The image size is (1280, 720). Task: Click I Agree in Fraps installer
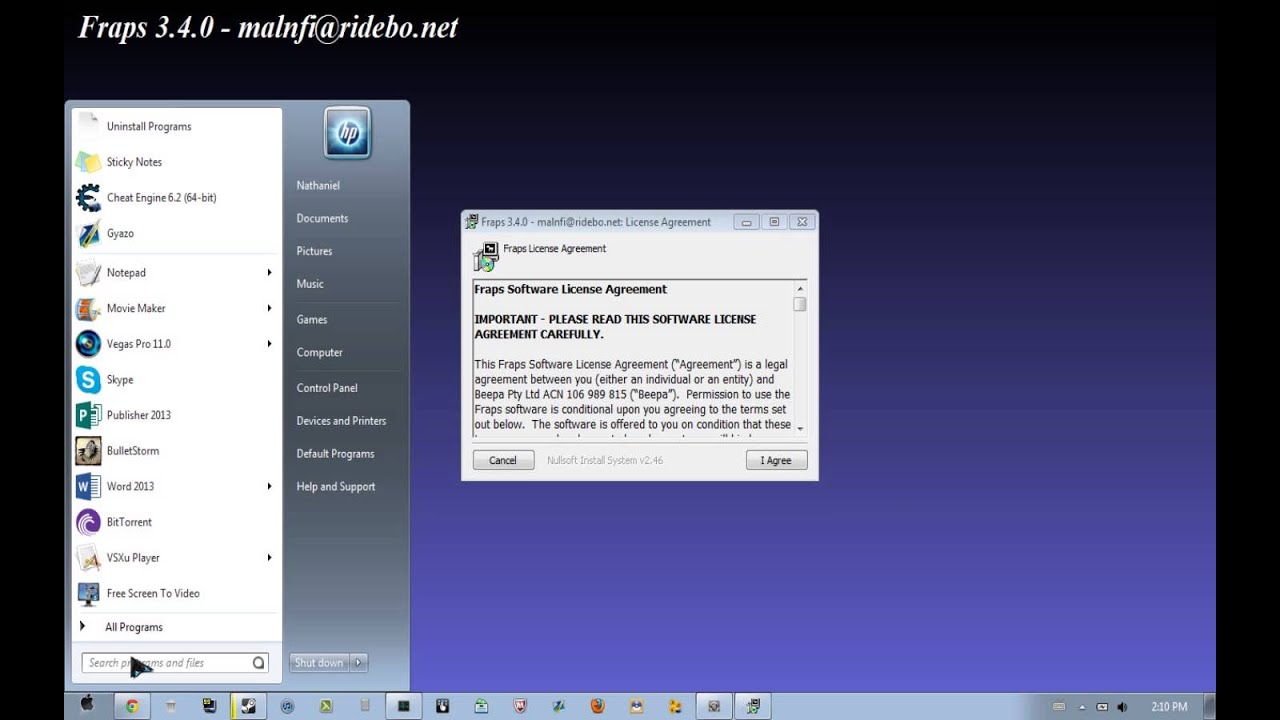[776, 461]
